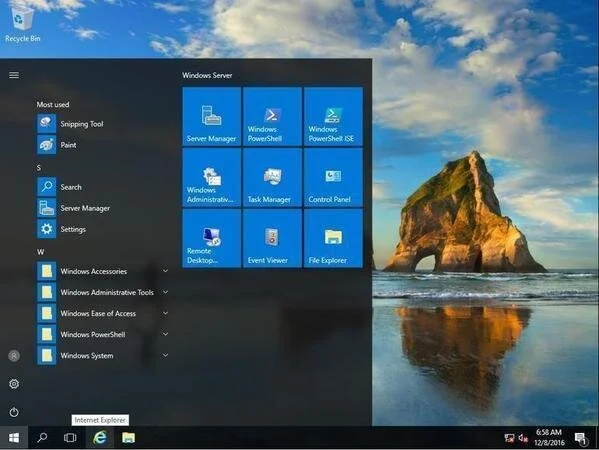The image size is (599, 450).
Task: Expand the Windows Administrative Tools chevron
Action: (165, 292)
